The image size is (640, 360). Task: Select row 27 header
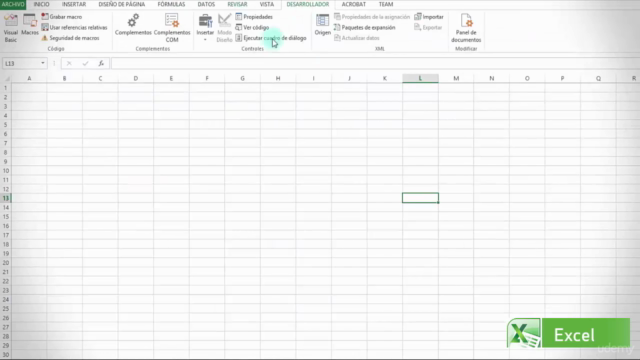pyautogui.click(x=6, y=327)
